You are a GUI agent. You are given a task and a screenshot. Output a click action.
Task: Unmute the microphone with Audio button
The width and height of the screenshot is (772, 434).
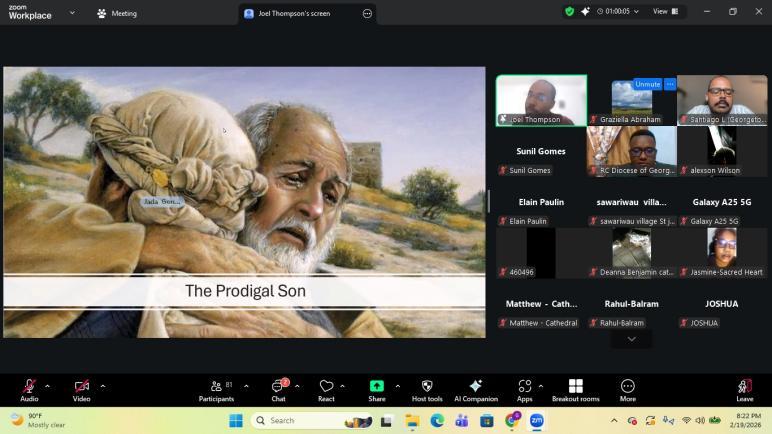pyautogui.click(x=29, y=390)
